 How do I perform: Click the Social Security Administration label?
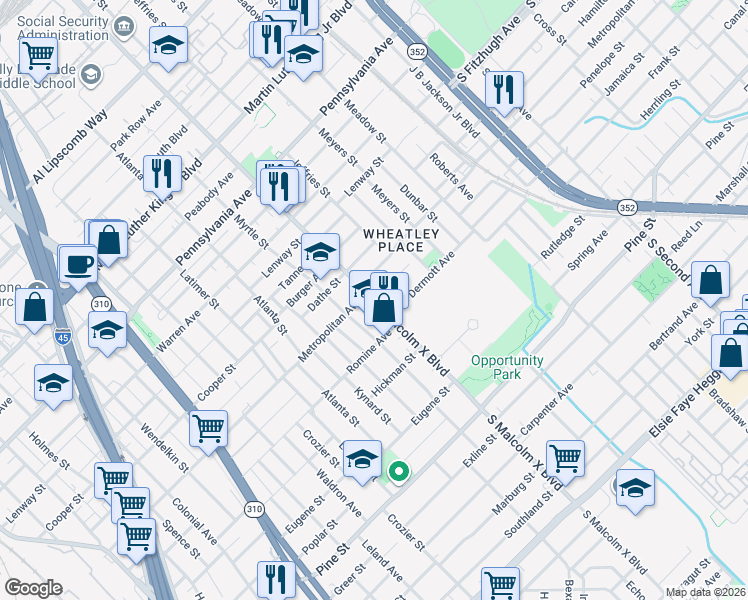63,28
